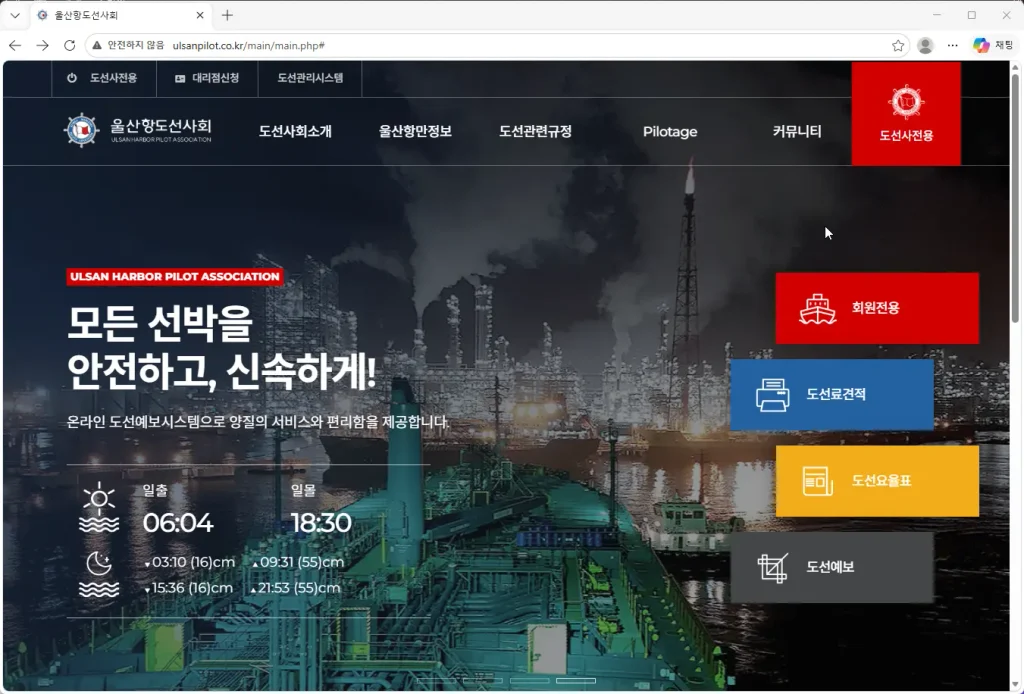Click the page vertical scrollbar thumb
This screenshot has width=1024, height=694.
[x=1016, y=196]
